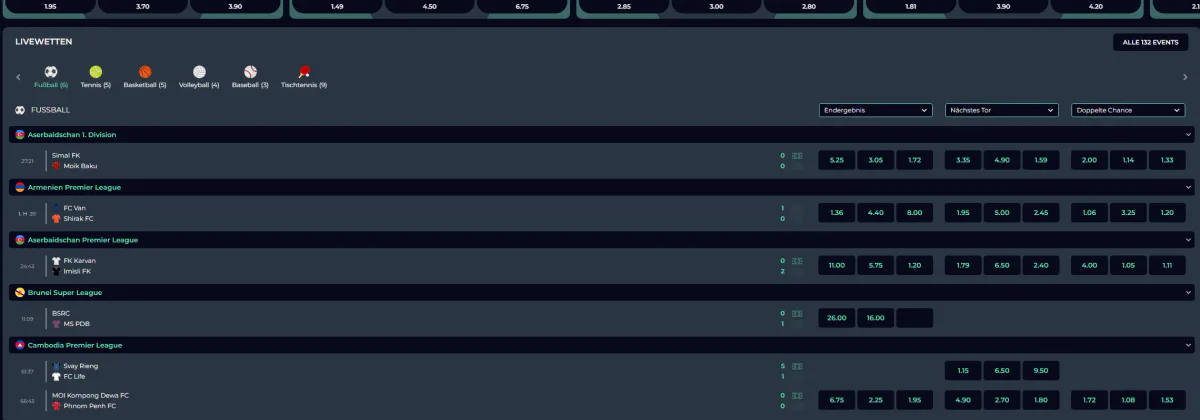The width and height of the screenshot is (1200, 420).
Task: Open the Nächstes Tor market dropdown
Action: [x=1001, y=110]
